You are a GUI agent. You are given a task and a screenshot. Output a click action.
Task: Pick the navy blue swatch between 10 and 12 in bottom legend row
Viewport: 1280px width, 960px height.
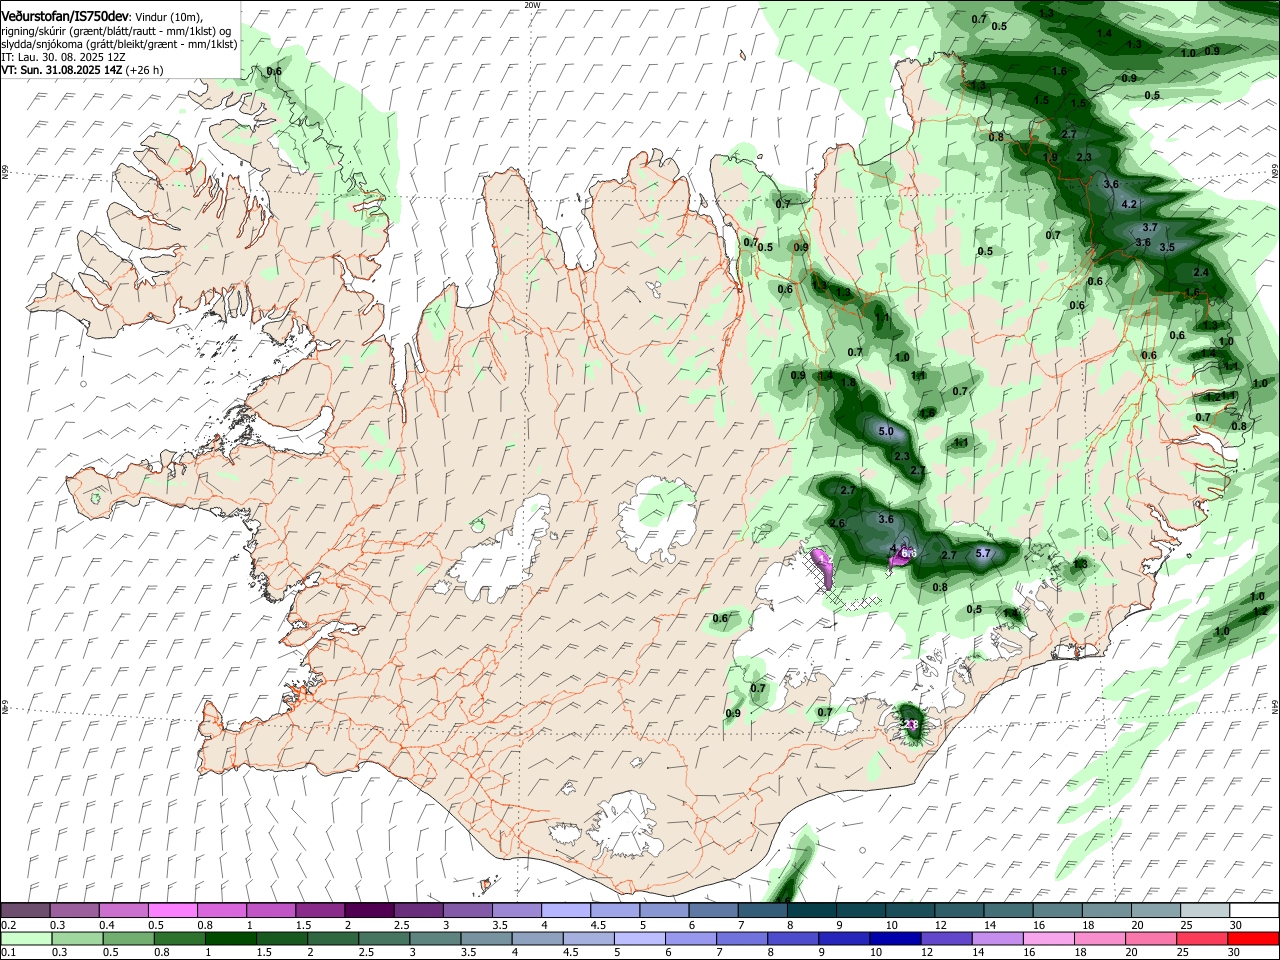[x=894, y=937]
